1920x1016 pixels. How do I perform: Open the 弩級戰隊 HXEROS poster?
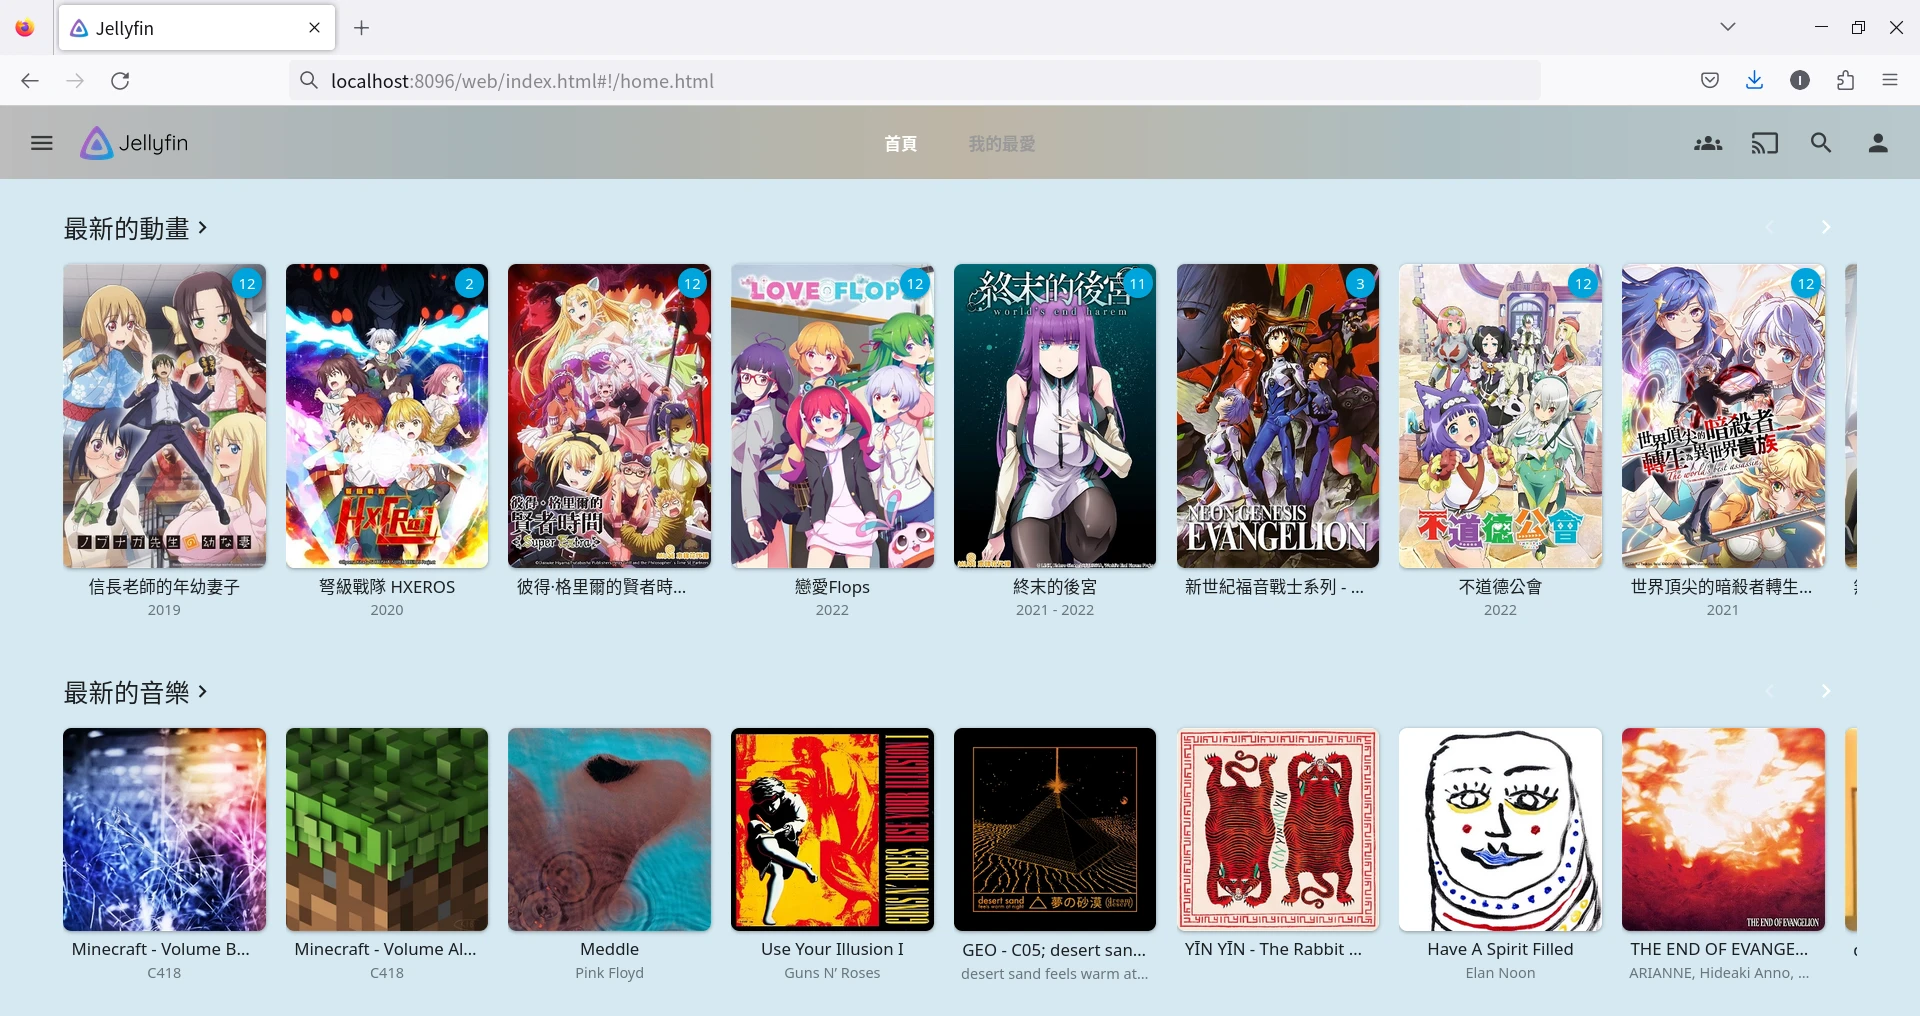387,416
